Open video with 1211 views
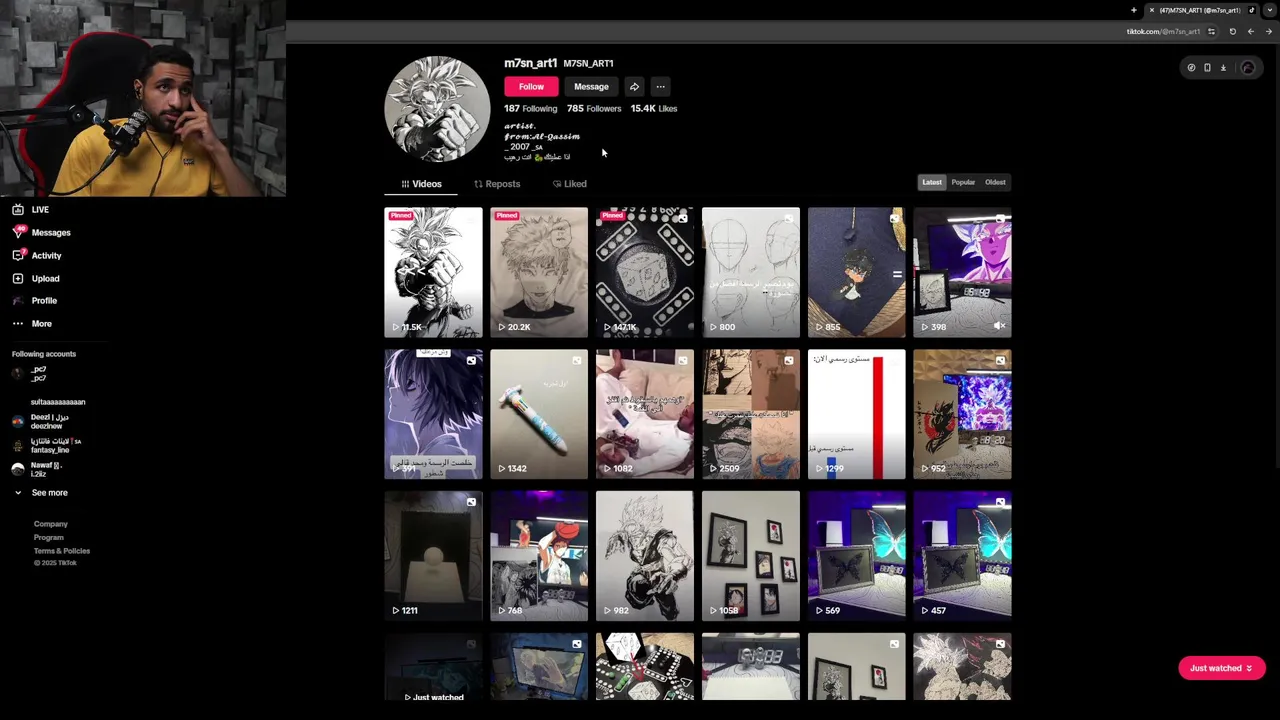This screenshot has height=720, width=1280. [433, 556]
